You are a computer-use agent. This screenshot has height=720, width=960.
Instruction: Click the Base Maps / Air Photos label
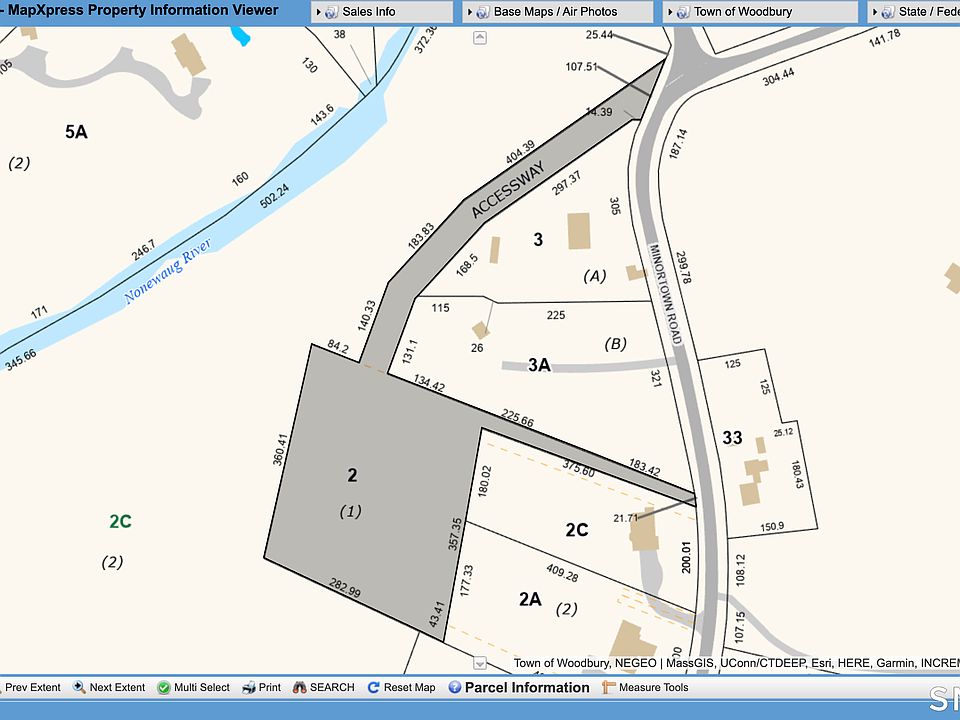click(x=555, y=12)
